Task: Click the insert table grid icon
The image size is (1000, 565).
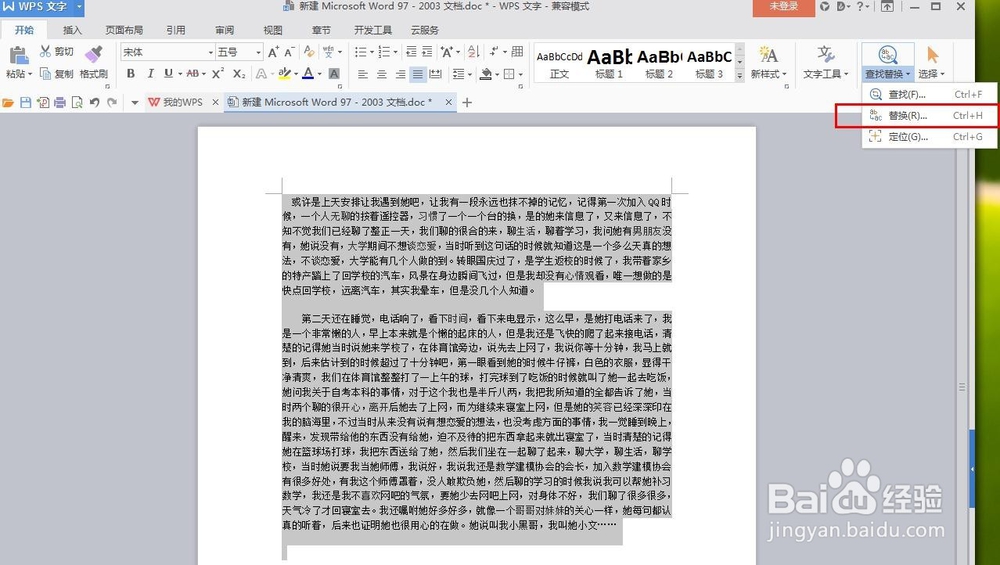Action: [517, 52]
